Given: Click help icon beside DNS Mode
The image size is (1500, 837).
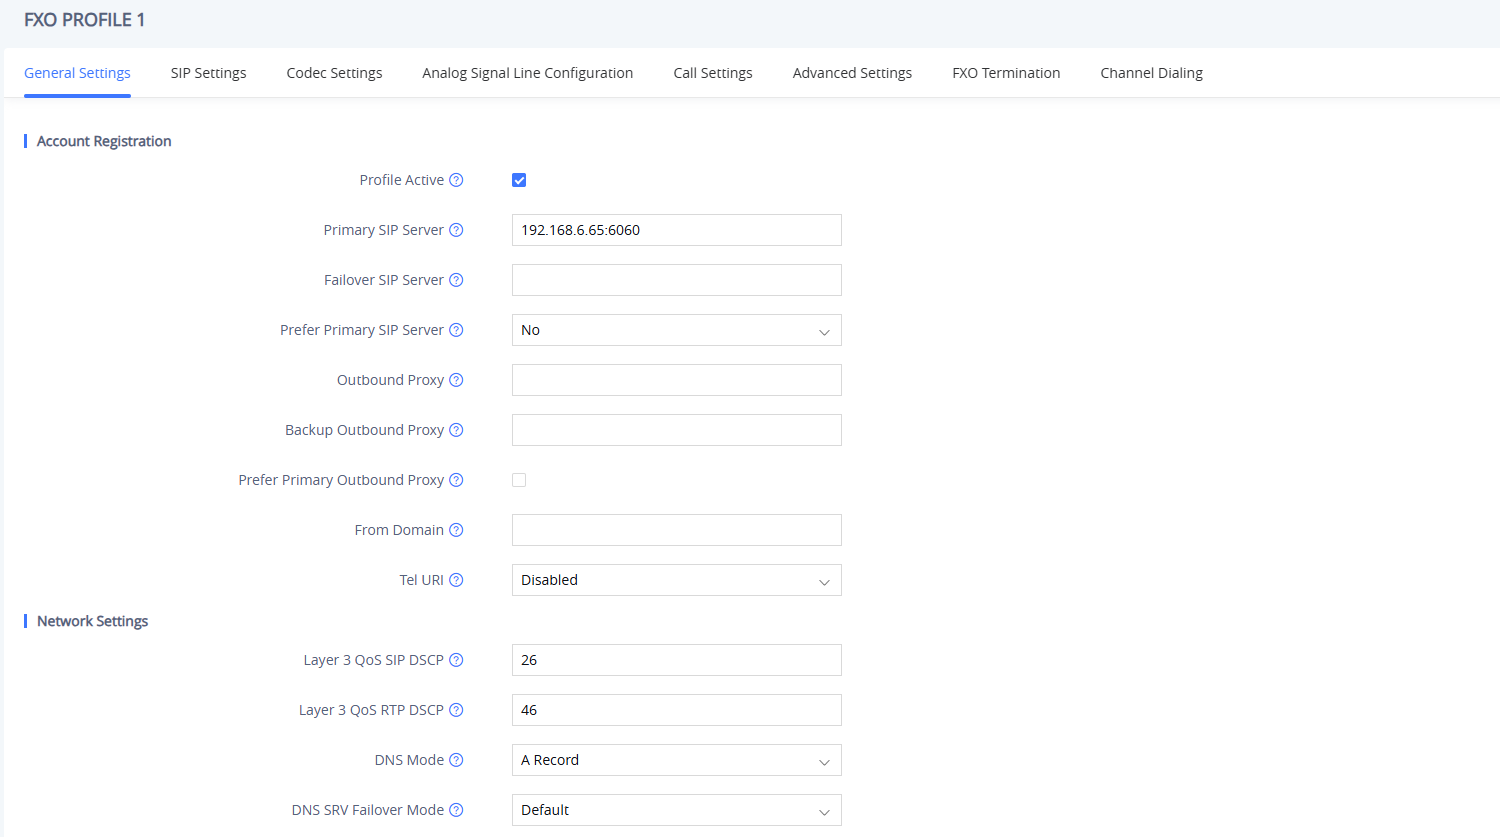Looking at the screenshot, I should tap(456, 760).
